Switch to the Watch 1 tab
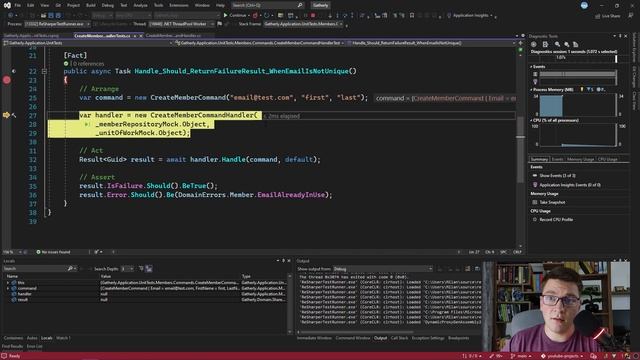 [x=62, y=338]
